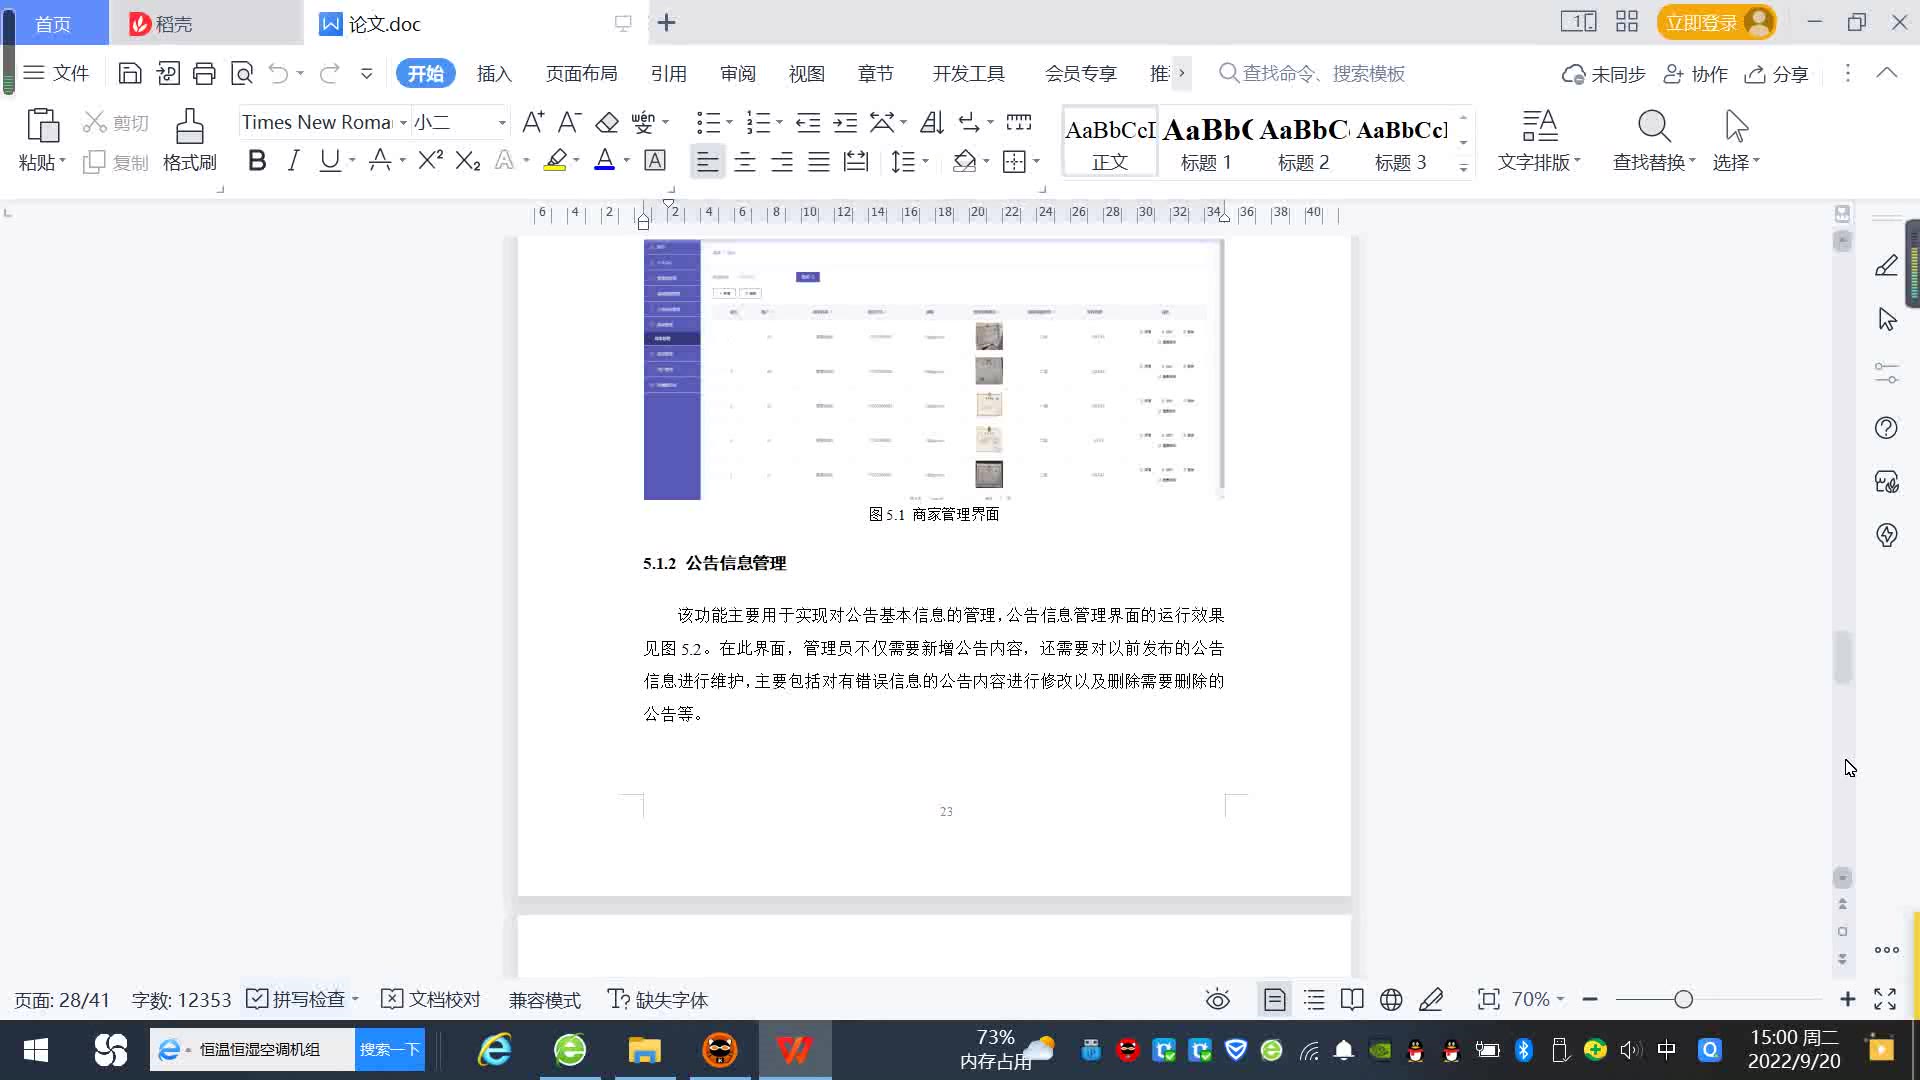The width and height of the screenshot is (1920, 1080).
Task: Switch to the 页面布局 tab
Action: [581, 74]
